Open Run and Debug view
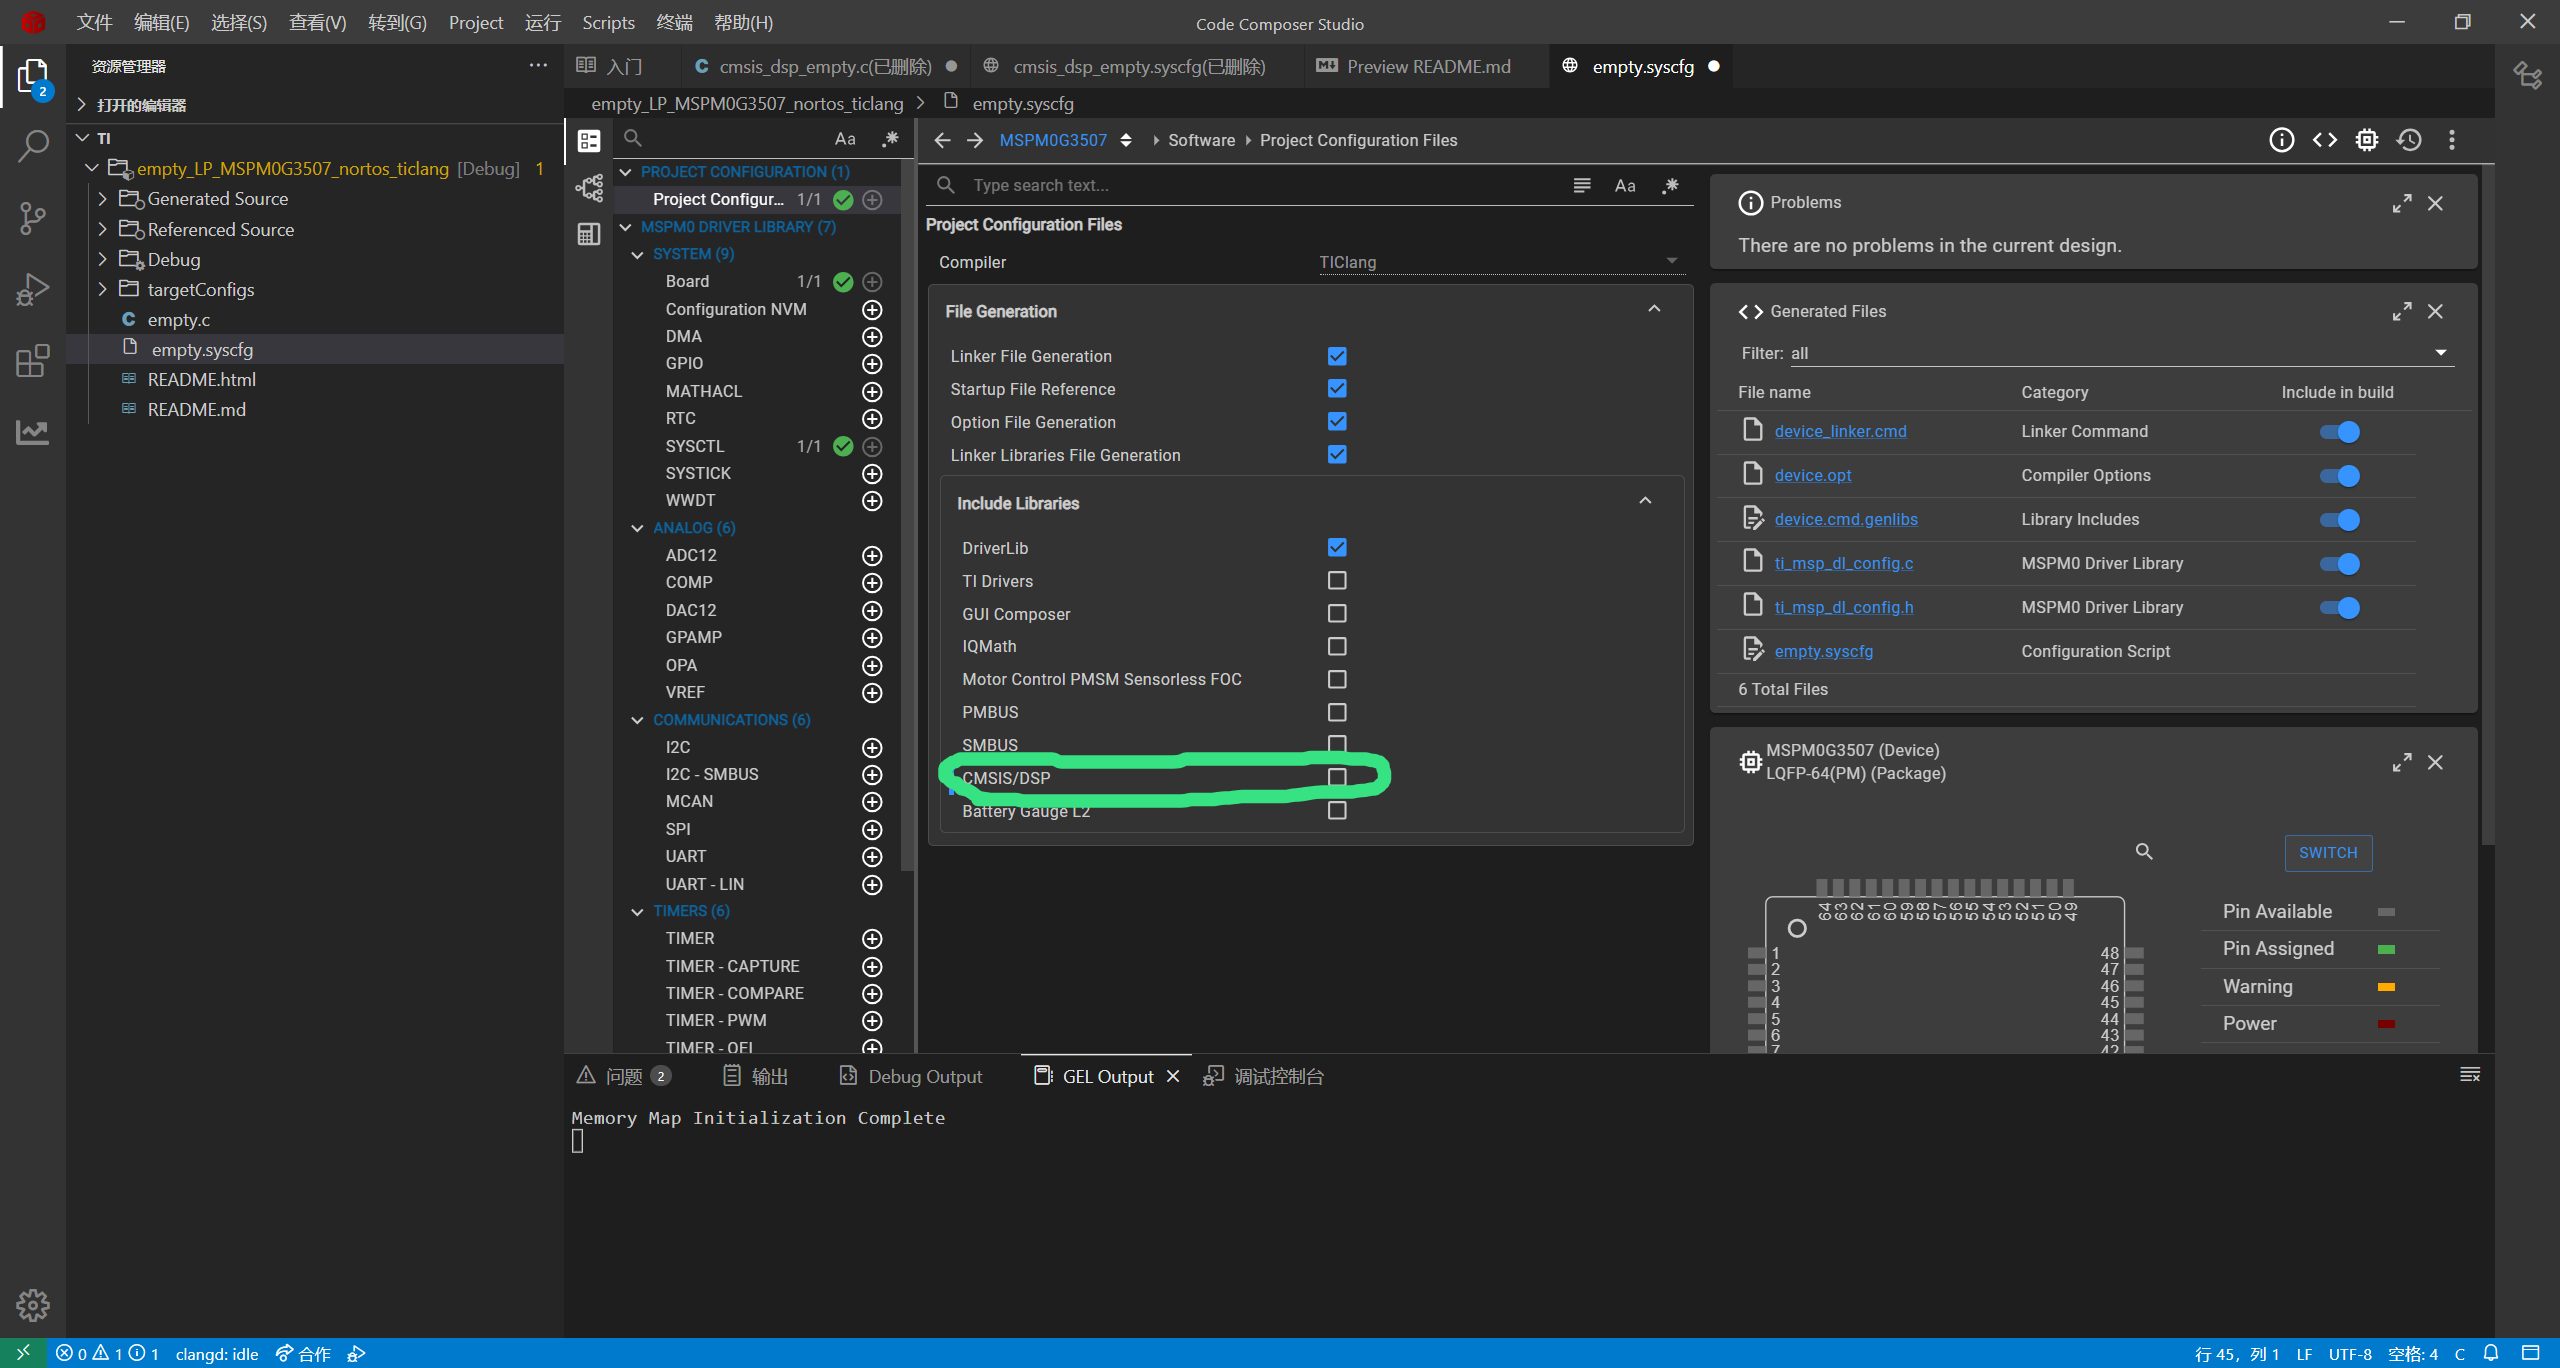2560x1368 pixels. [x=33, y=289]
